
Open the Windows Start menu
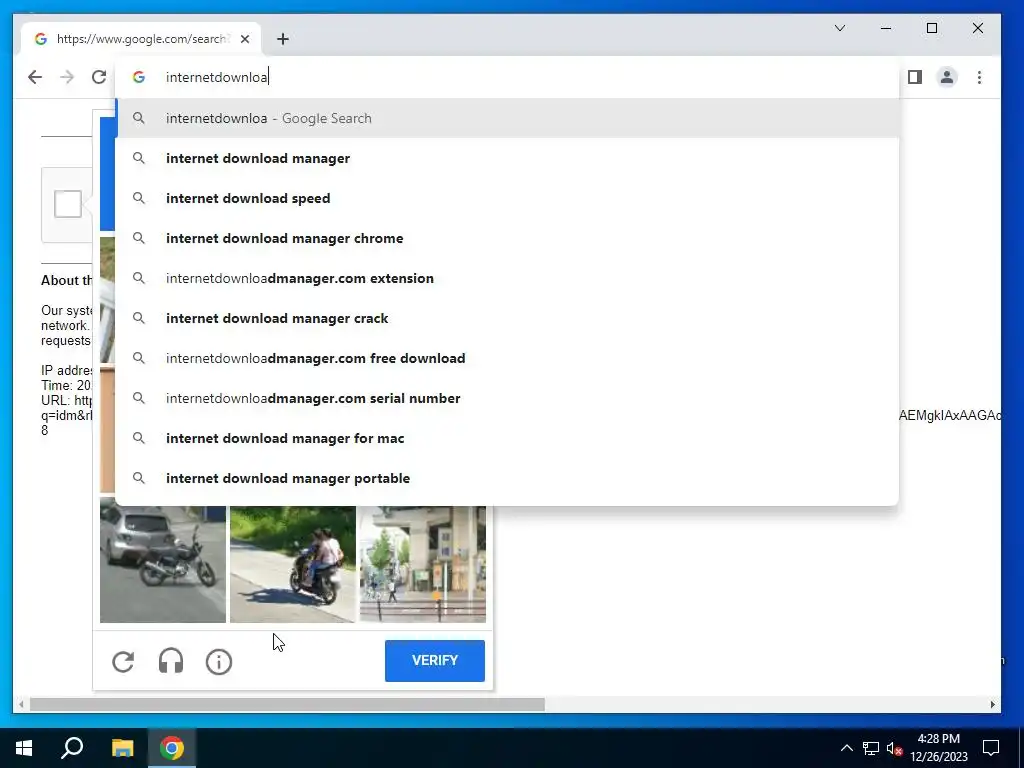pyautogui.click(x=24, y=748)
